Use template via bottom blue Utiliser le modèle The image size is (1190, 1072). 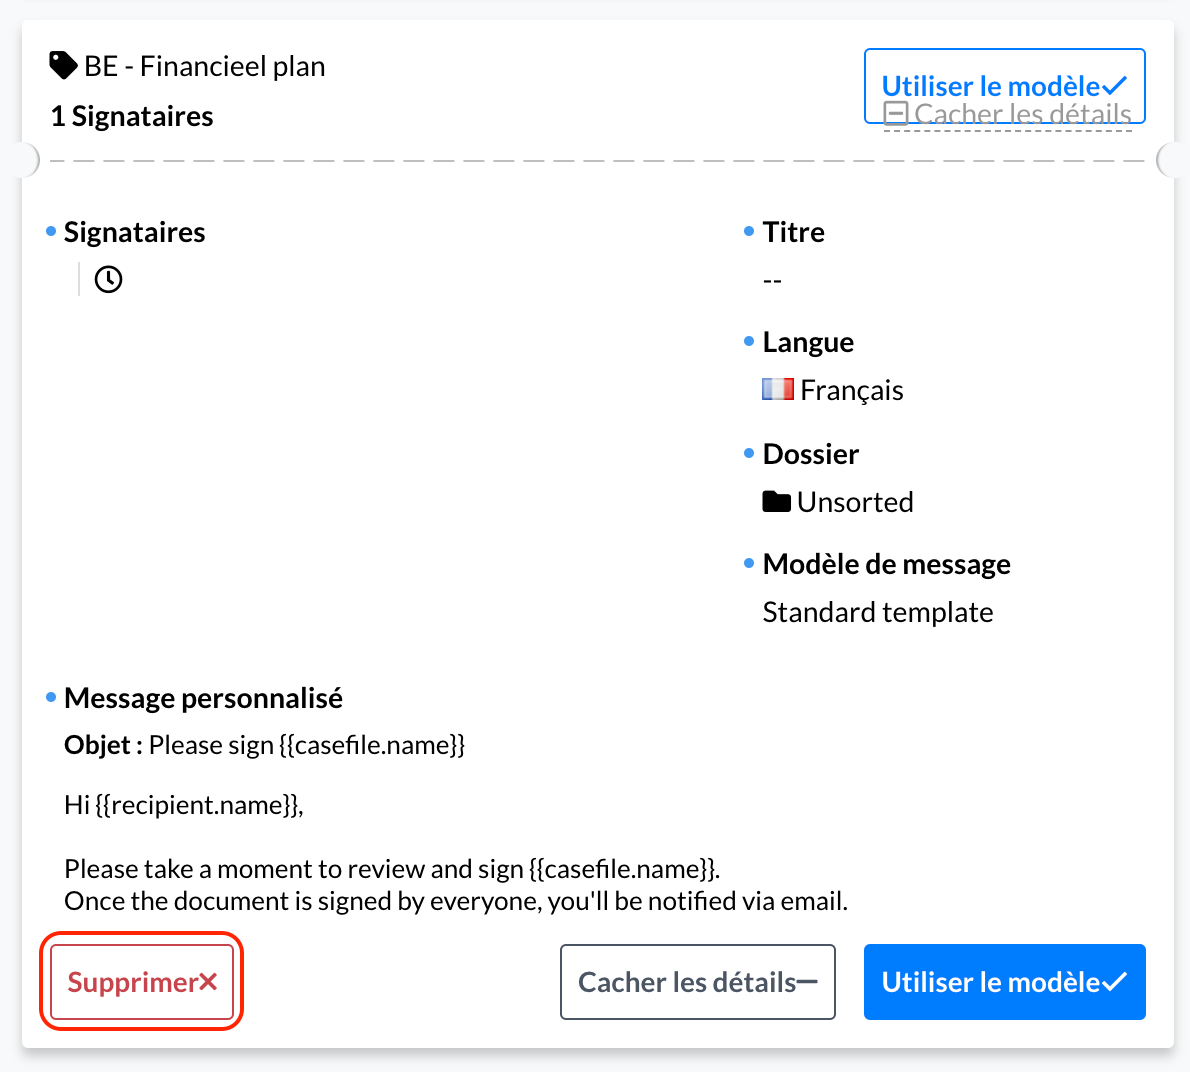point(1004,982)
